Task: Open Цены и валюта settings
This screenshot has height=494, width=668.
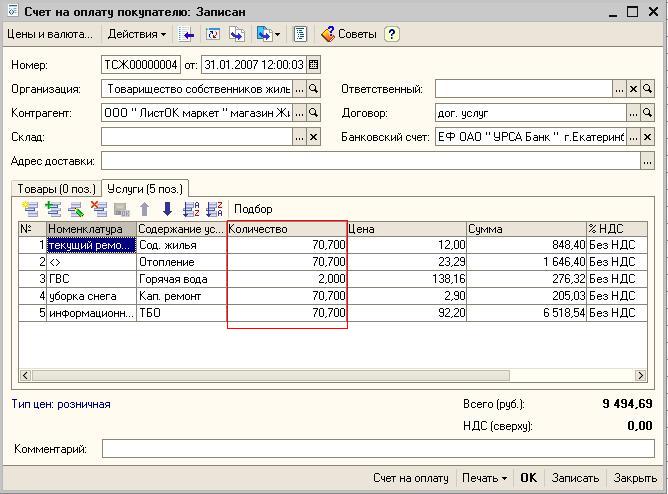Action: 49,34
